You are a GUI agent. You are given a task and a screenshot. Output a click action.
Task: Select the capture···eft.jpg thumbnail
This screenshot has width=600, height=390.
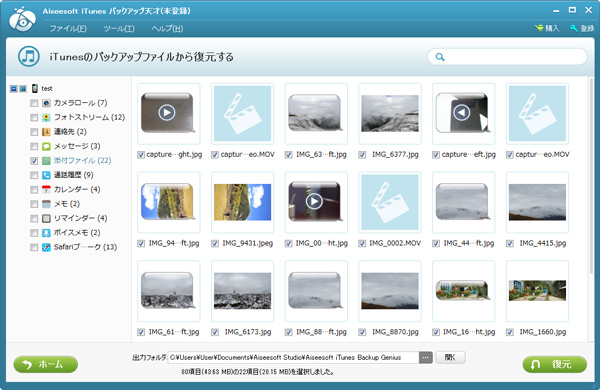tap(463, 114)
